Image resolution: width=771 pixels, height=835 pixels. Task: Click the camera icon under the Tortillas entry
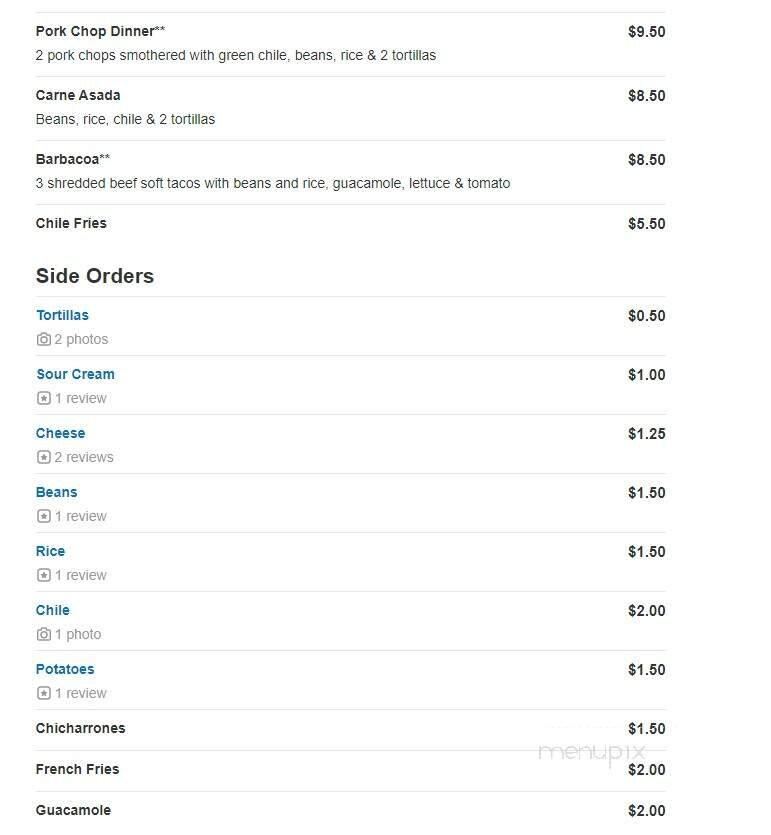click(43, 339)
